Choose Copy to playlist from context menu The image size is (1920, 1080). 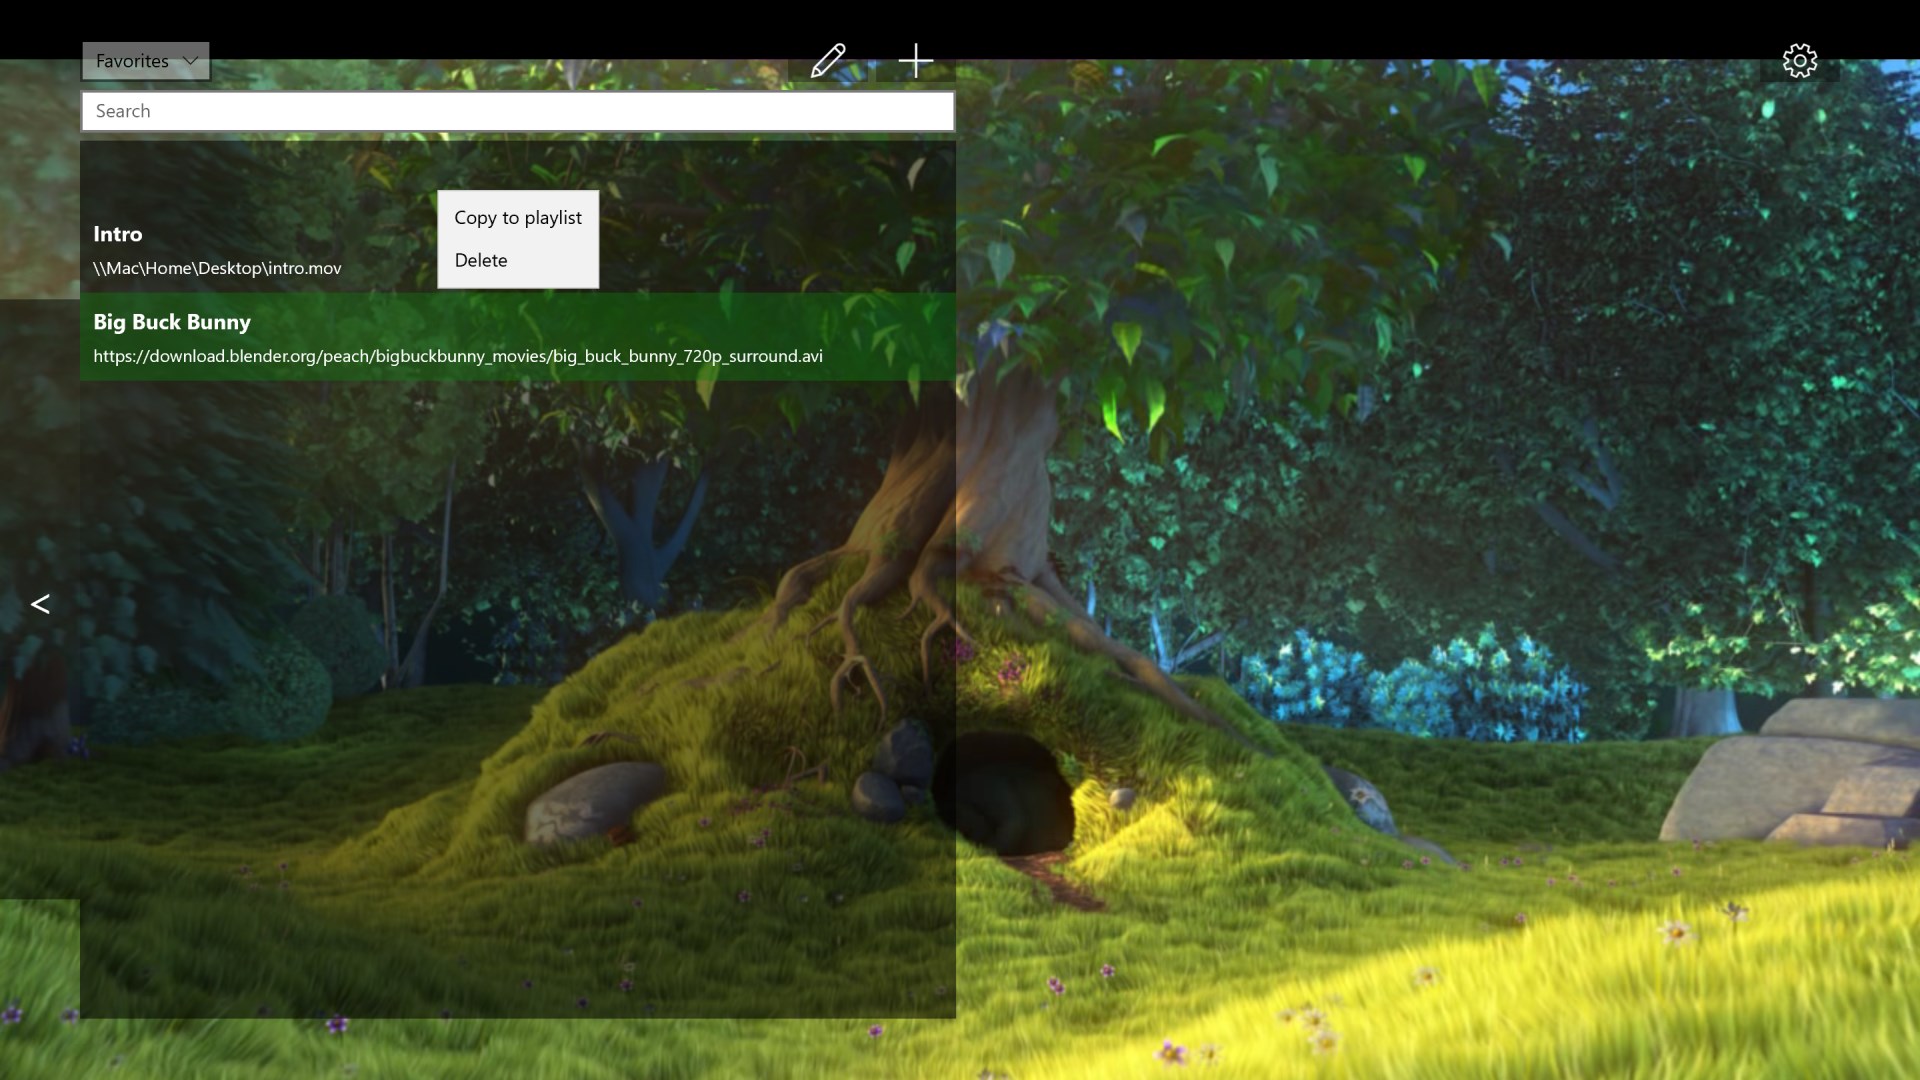point(517,218)
